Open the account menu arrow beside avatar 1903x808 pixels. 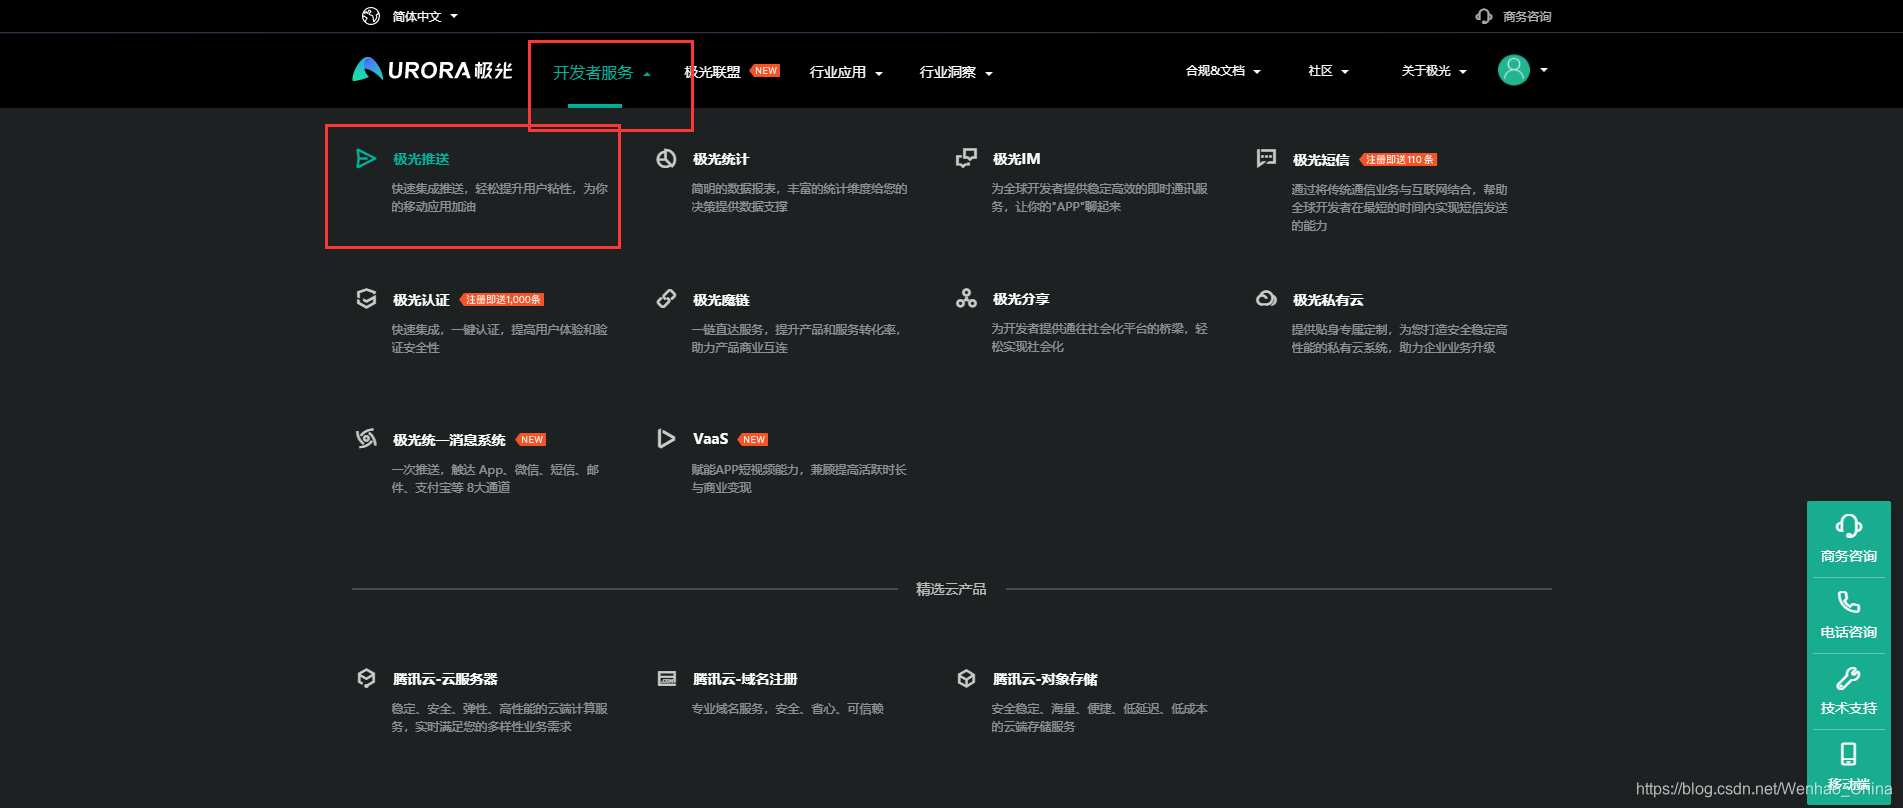coord(1544,70)
